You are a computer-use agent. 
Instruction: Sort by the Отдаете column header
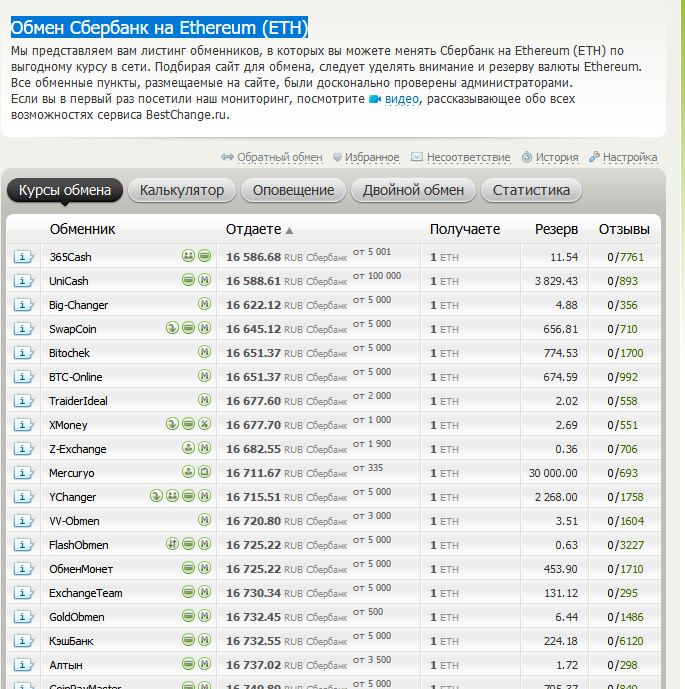pyautogui.click(x=253, y=229)
